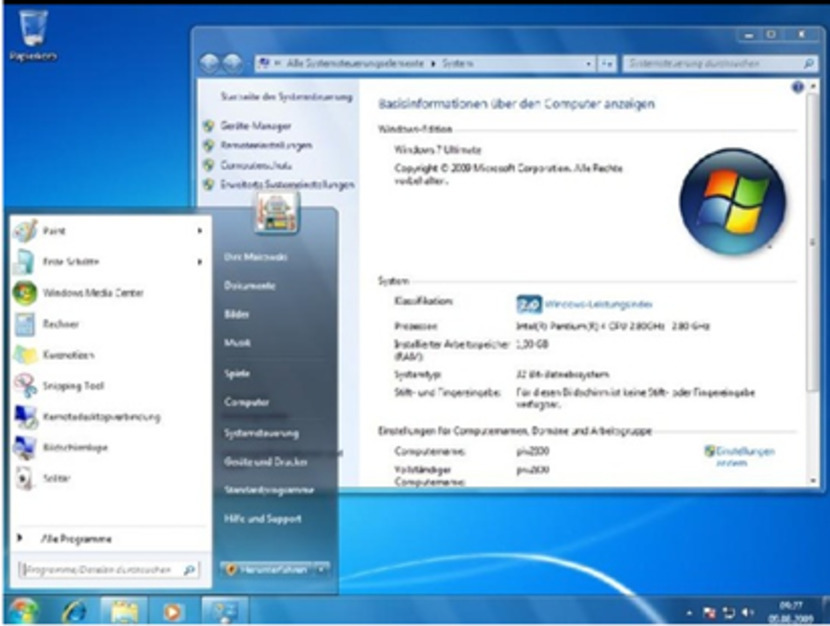
Task: Expand the Paint recent files submenu arrow
Action: click(x=199, y=231)
